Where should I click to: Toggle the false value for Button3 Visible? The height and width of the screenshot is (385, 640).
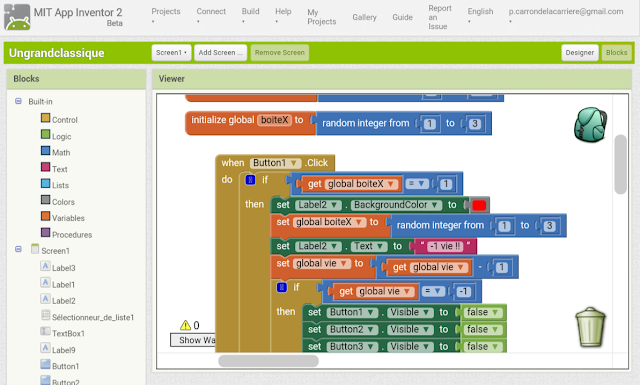pyautogui.click(x=482, y=347)
